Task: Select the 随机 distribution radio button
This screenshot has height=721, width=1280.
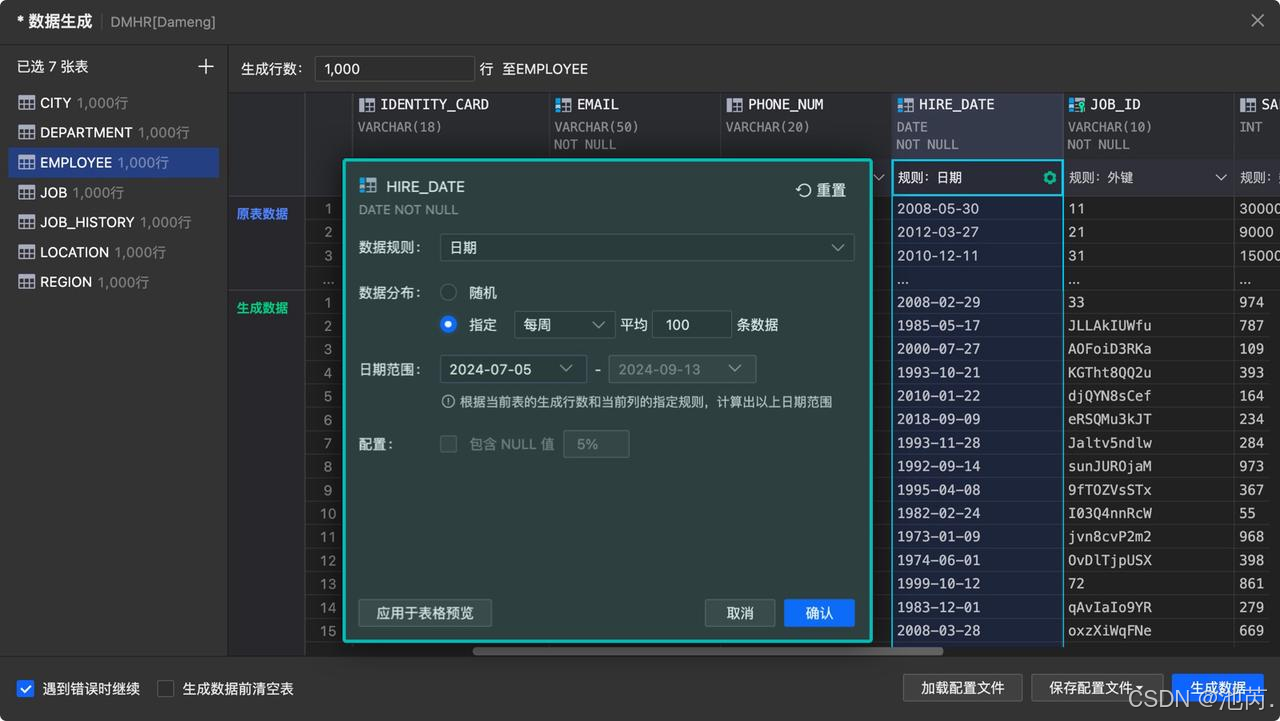Action: point(448,292)
